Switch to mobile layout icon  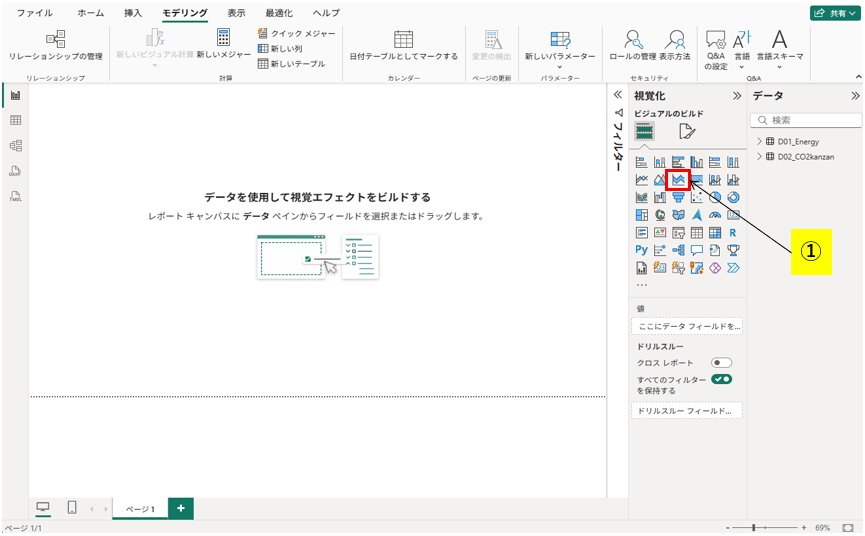pyautogui.click(x=72, y=507)
